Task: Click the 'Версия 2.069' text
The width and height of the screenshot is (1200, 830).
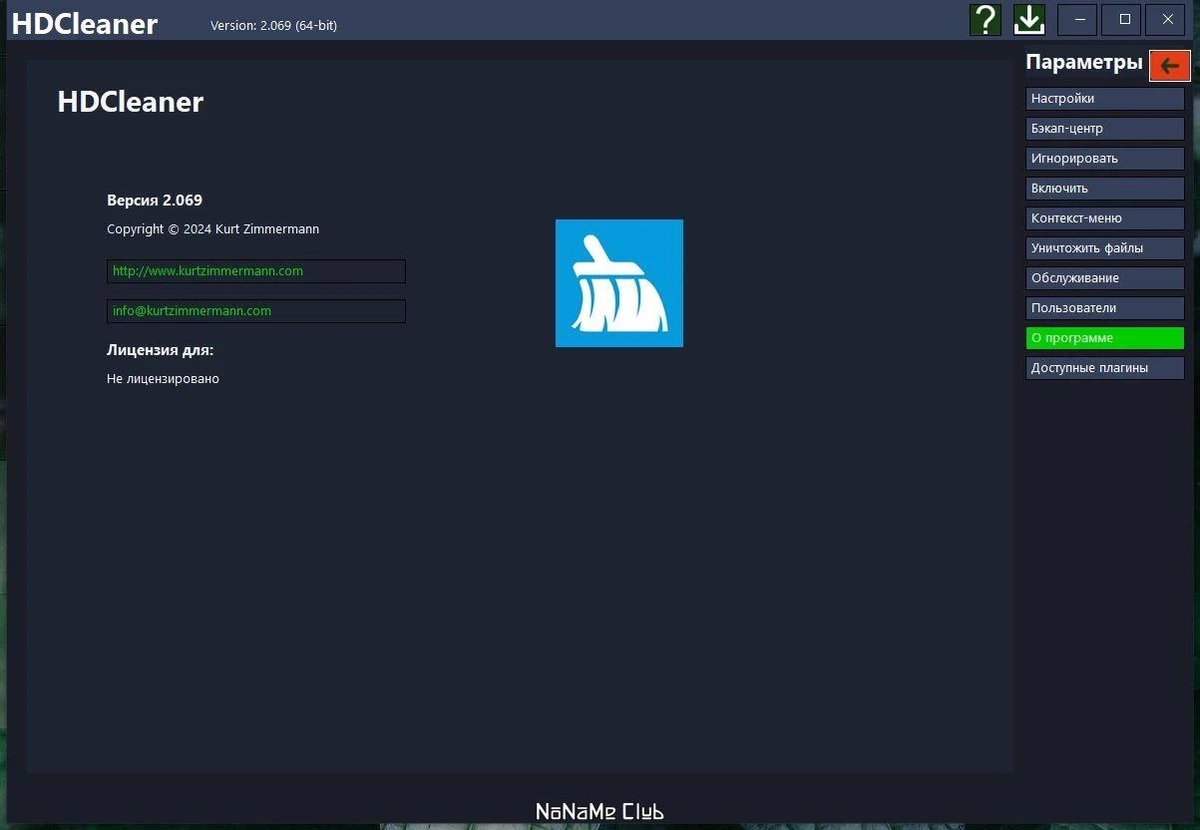Action: click(x=155, y=200)
